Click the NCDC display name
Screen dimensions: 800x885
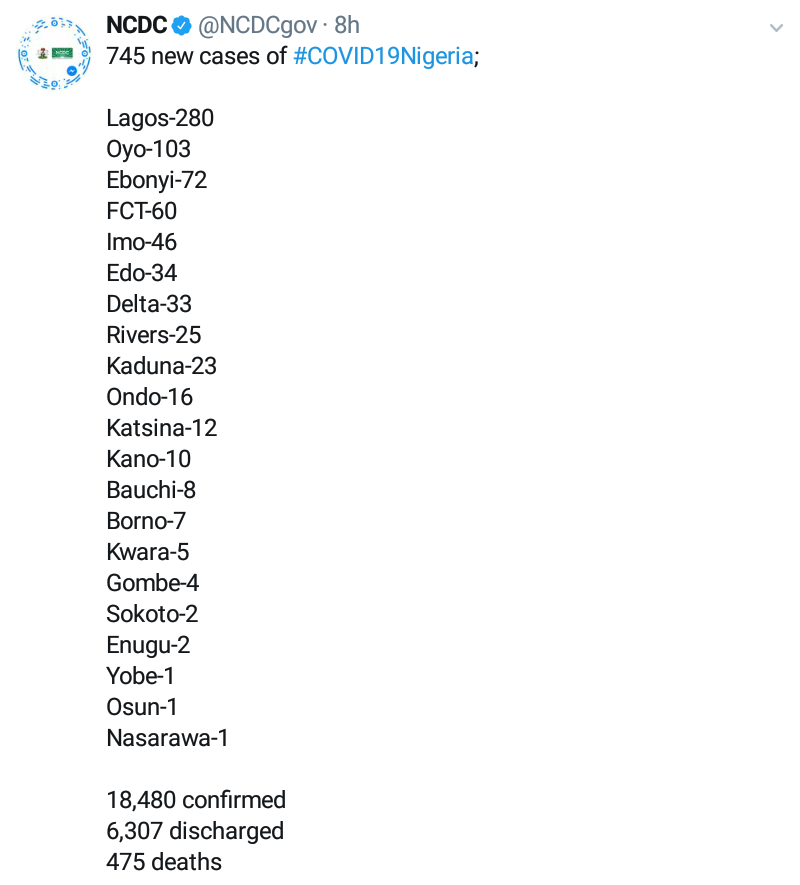136,26
